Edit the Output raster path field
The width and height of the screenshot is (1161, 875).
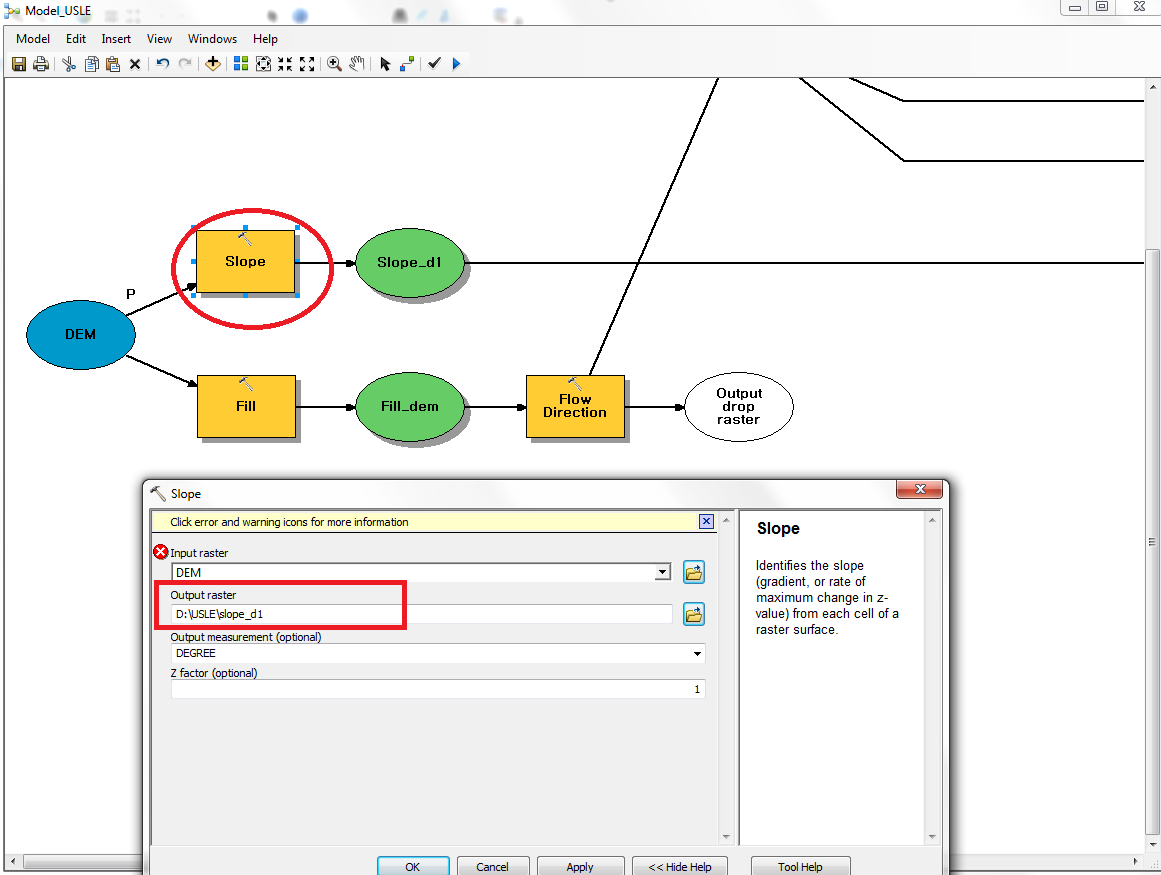(x=422, y=614)
